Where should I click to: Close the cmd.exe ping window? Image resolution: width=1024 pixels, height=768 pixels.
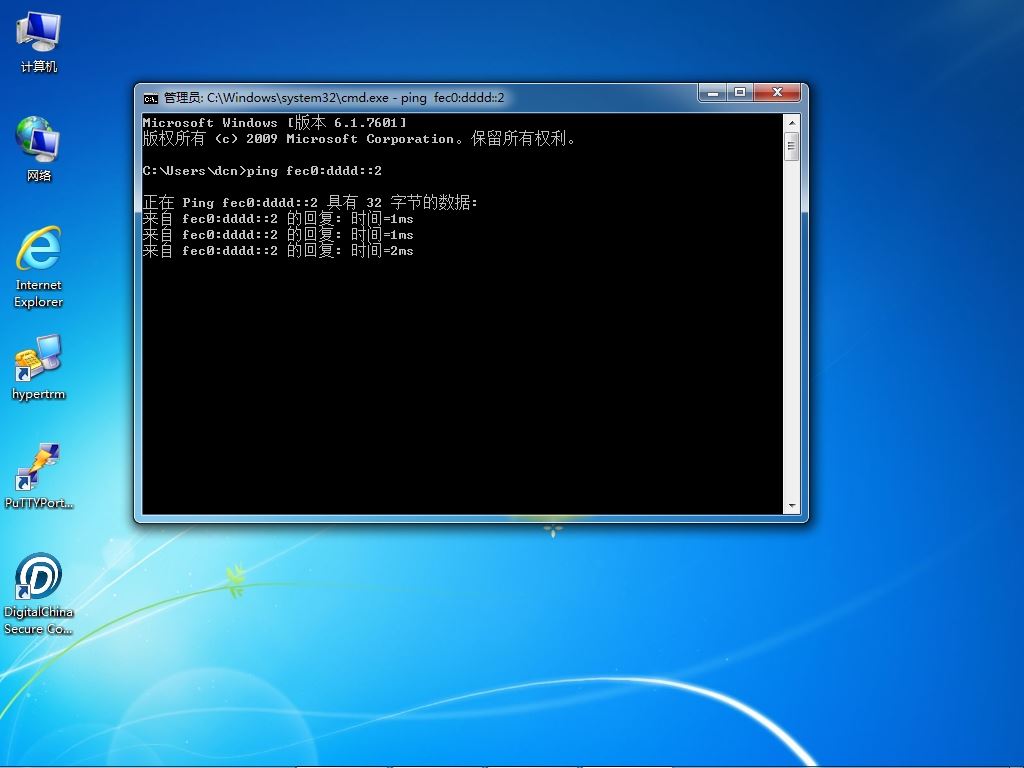(777, 93)
